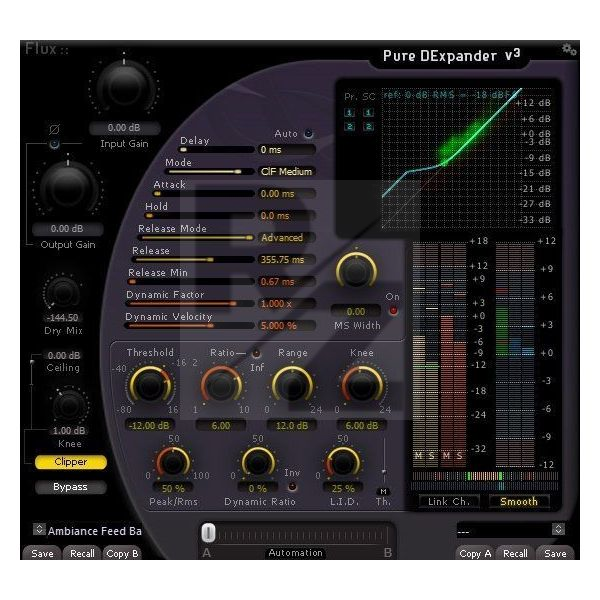Image resolution: width=600 pixels, height=600 pixels.
Task: Open preset A list arrows near Ambiance Feed
Action: click(x=39, y=529)
